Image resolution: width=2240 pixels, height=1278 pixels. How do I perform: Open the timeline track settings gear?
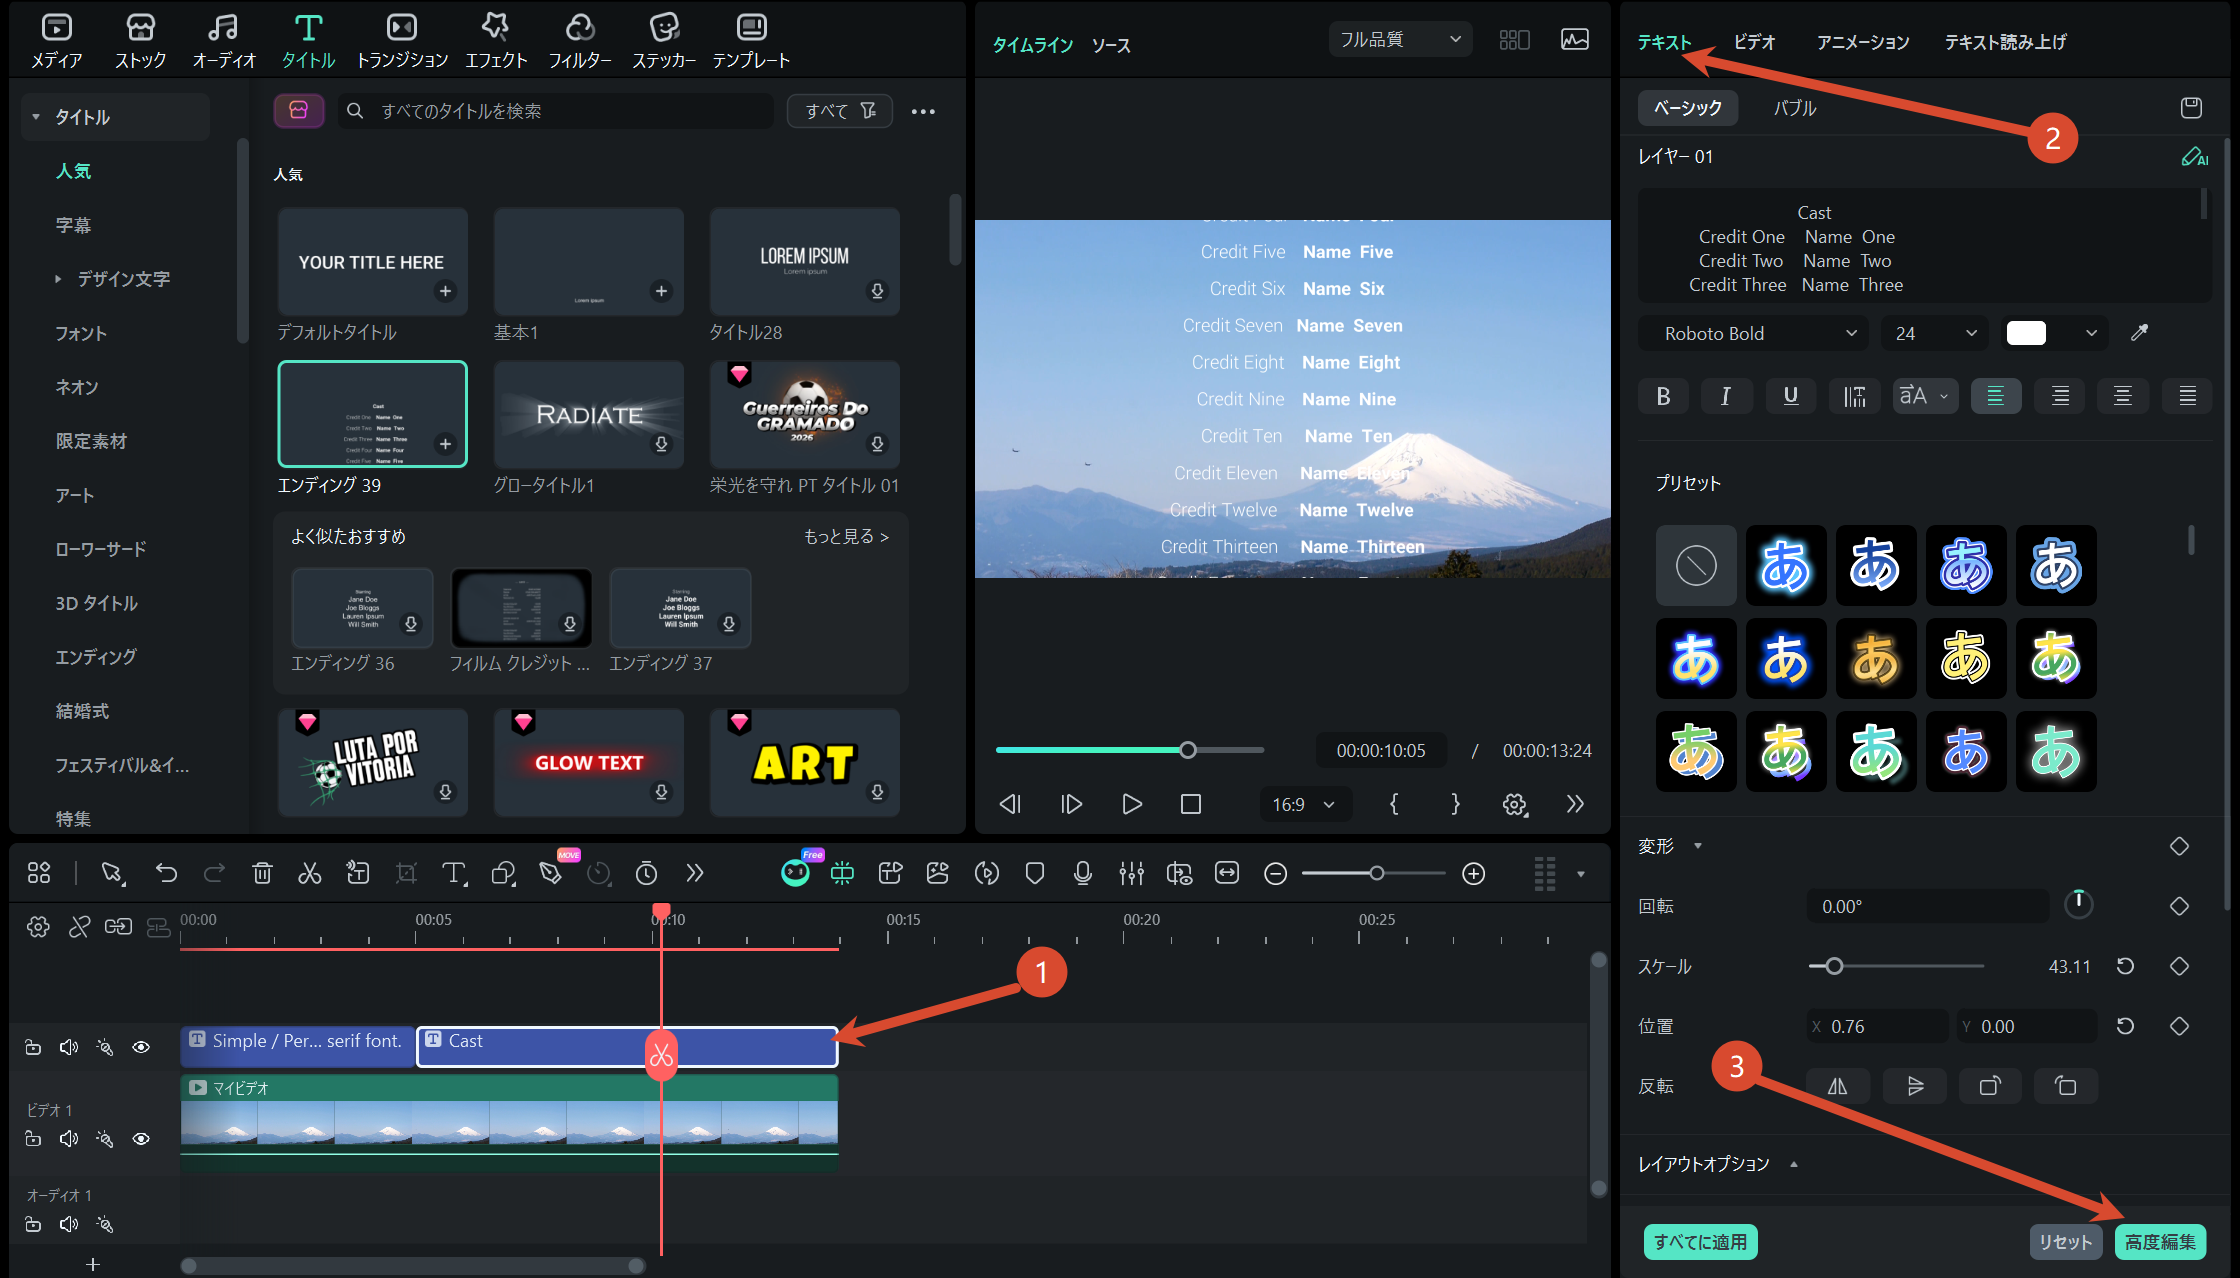coord(38,927)
